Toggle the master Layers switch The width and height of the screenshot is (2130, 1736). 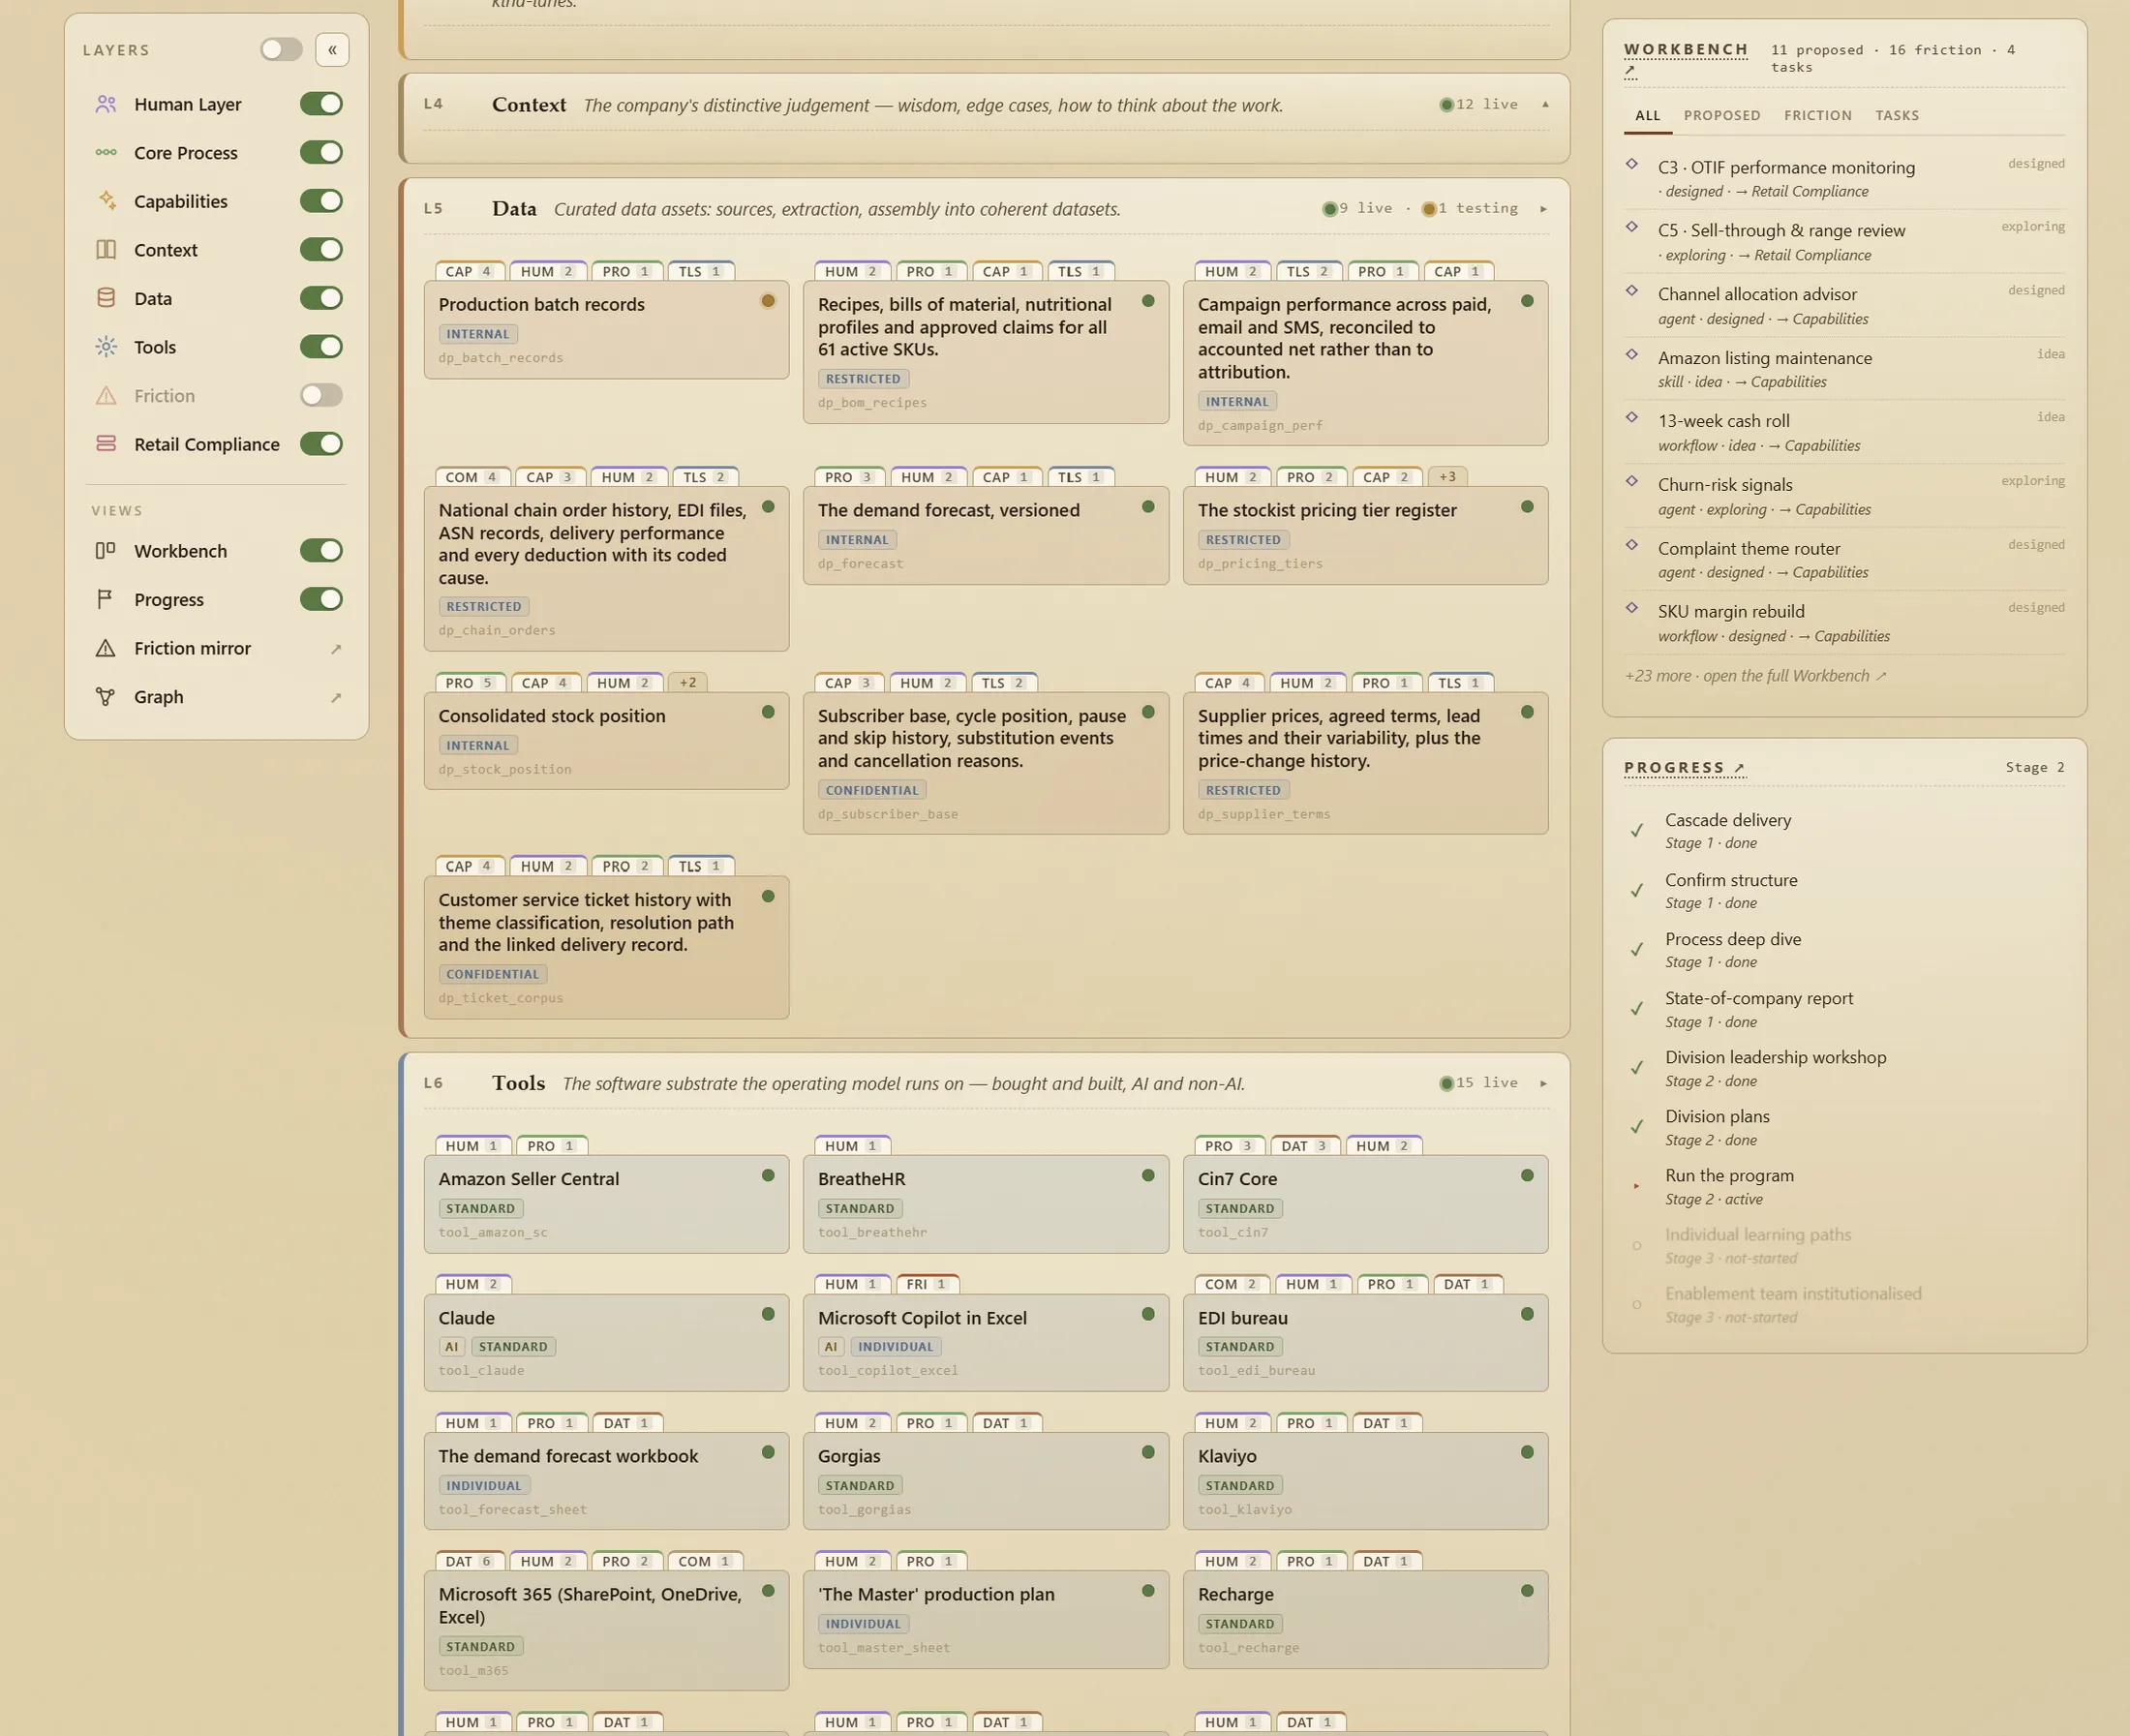click(281, 50)
